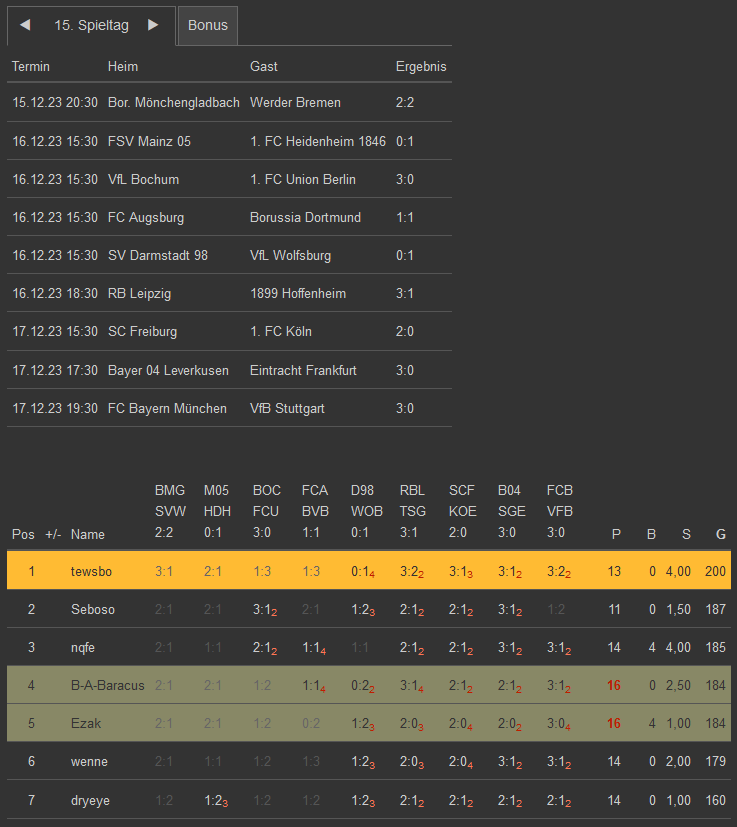Viewport: 737px width, 827px height.
Task: Switch to the Bonus tab
Action: point(208,25)
